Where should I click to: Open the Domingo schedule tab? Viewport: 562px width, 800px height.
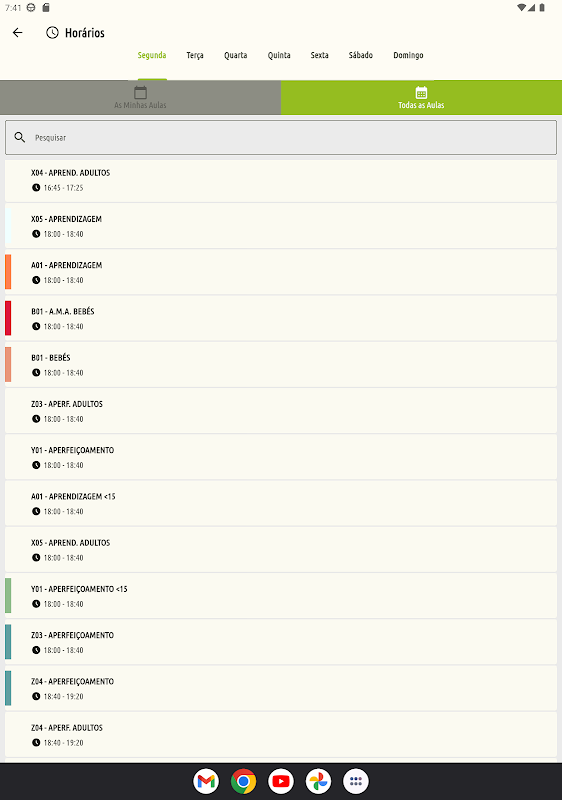(x=408, y=55)
